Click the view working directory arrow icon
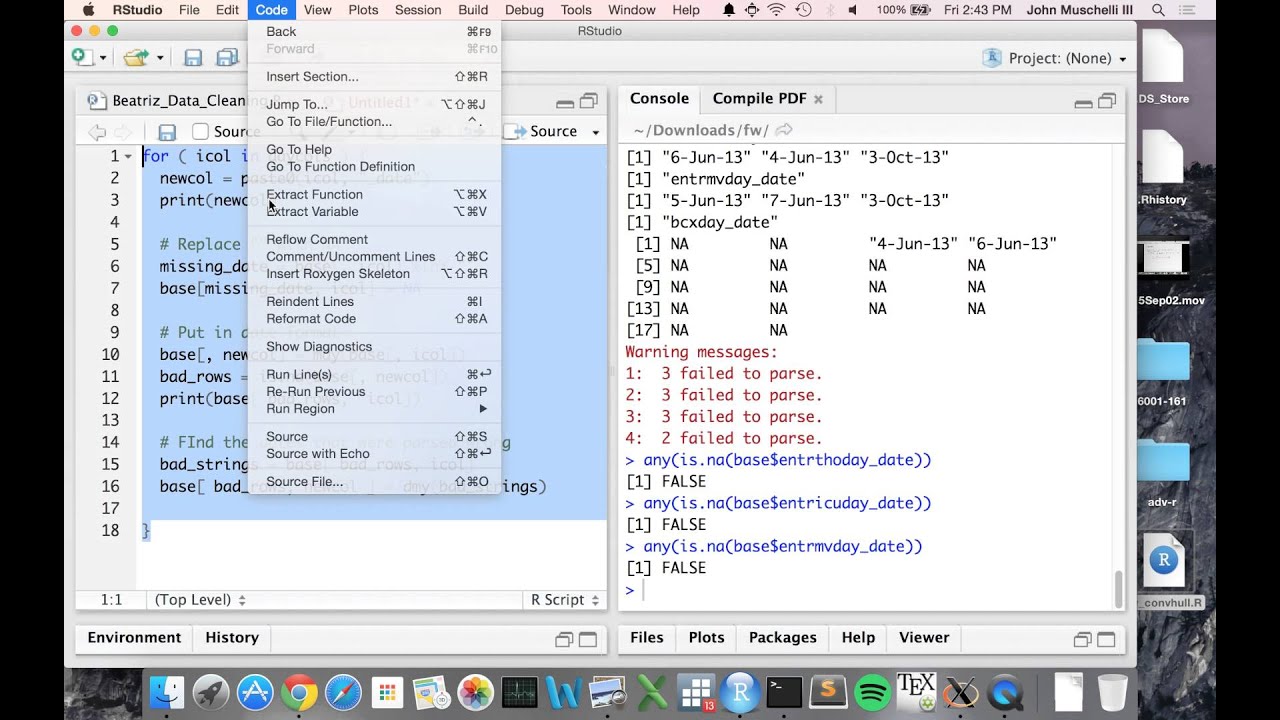Screen dimensions: 1280x720 pos(784,130)
